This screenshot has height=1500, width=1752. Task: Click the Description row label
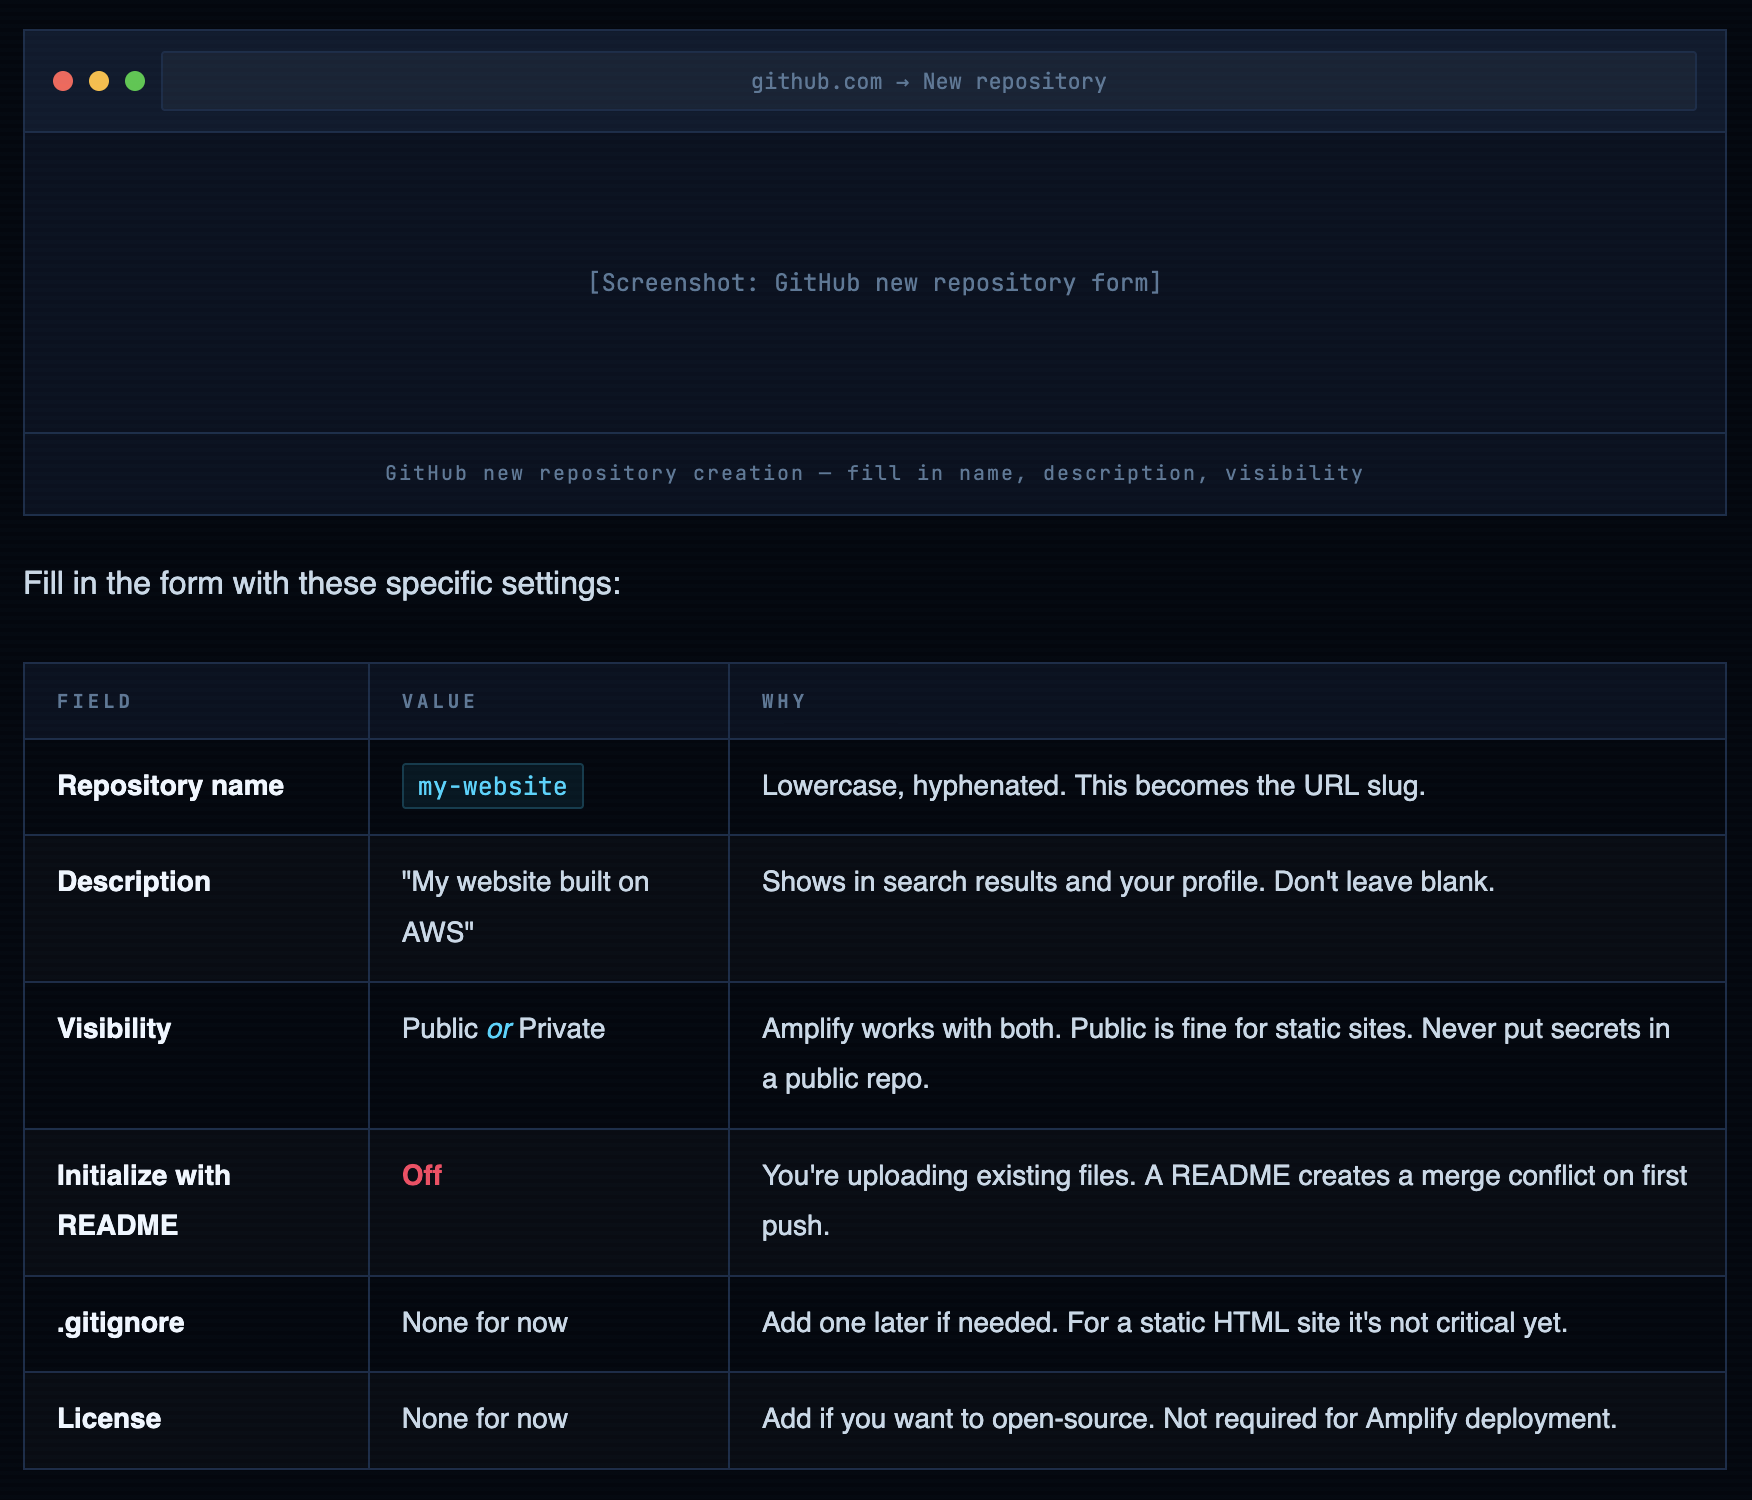[134, 882]
